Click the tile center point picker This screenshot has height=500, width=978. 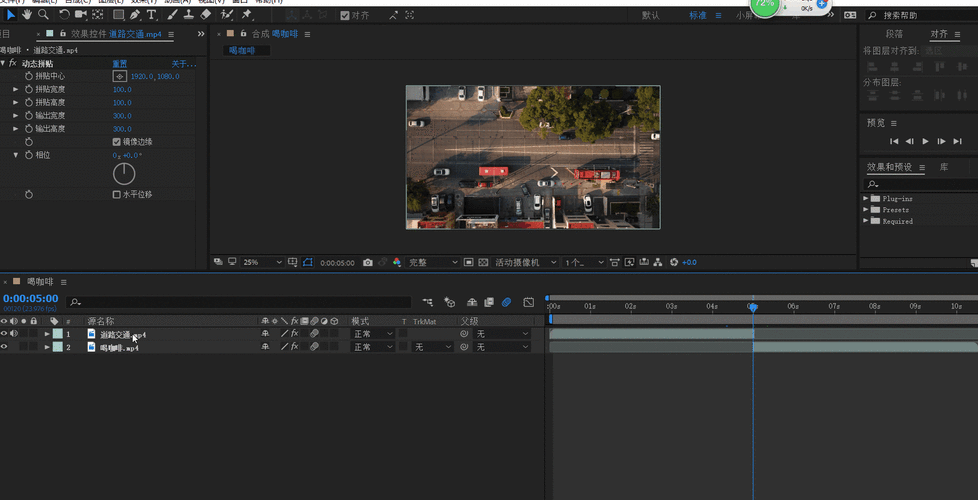(119, 76)
